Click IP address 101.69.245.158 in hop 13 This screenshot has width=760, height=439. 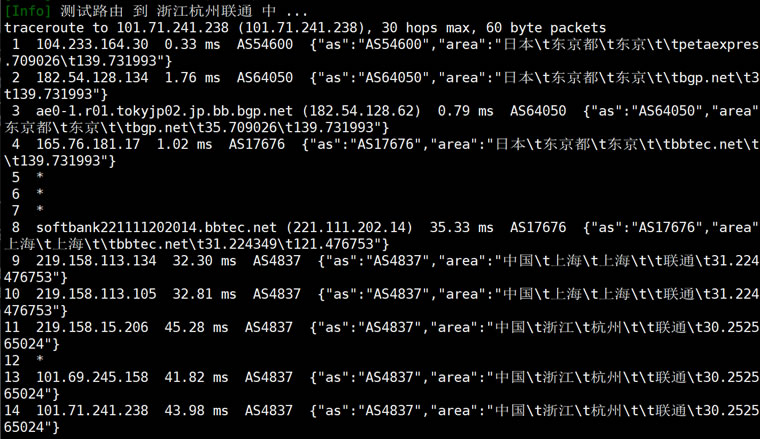click(x=92, y=377)
